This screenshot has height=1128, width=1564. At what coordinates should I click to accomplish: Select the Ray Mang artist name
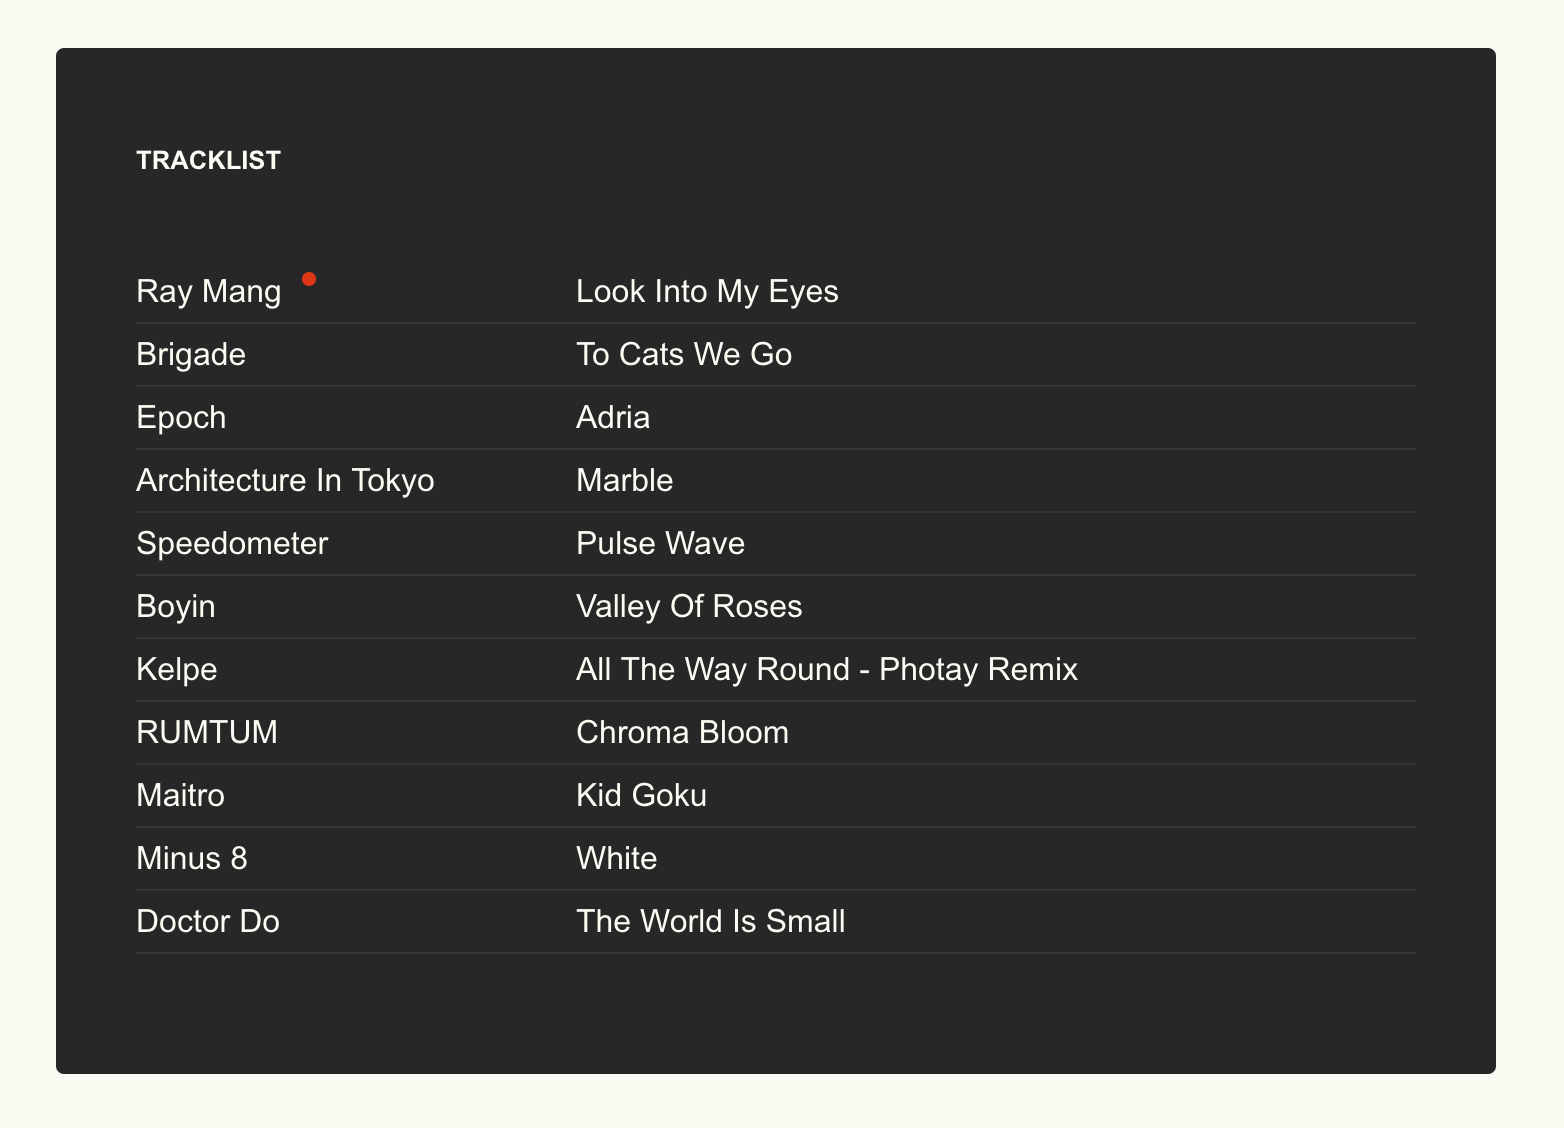209,292
